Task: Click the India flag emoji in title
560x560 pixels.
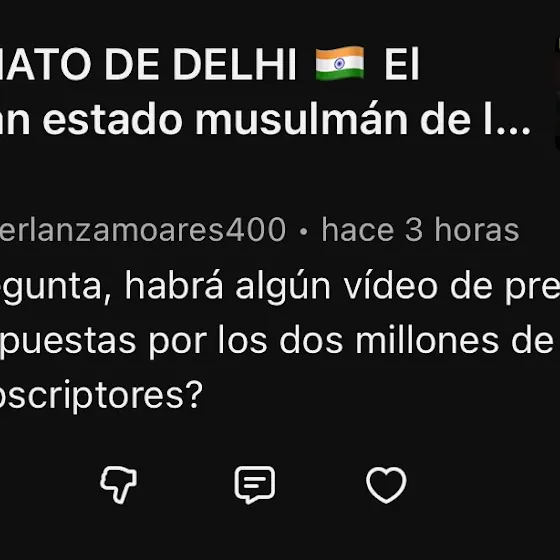Action: click(x=340, y=64)
